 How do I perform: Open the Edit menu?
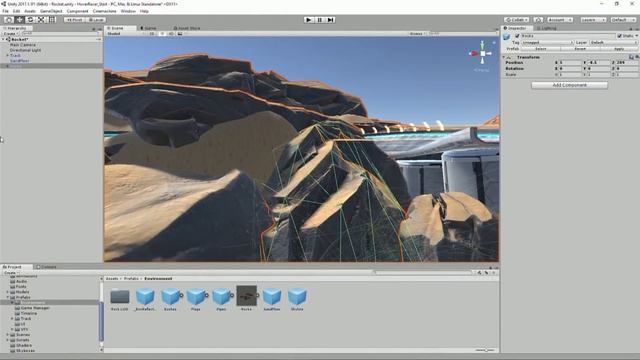pos(16,11)
